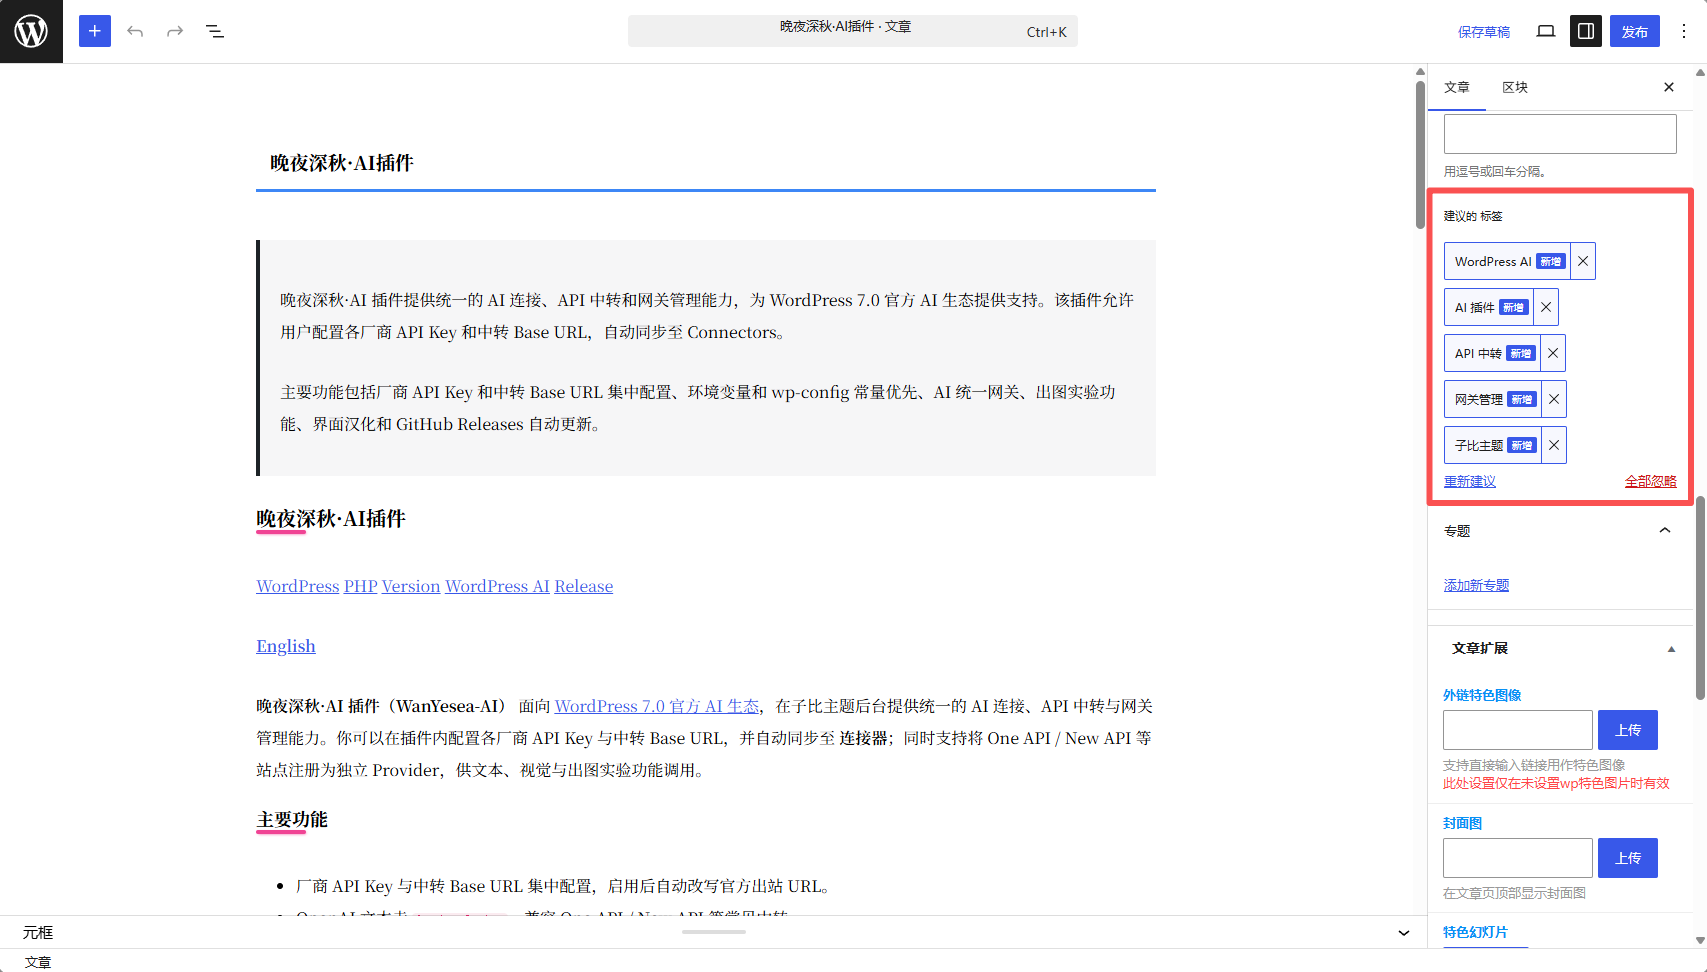Toggle the settings sidebar panel
The width and height of the screenshot is (1707, 972).
[x=1586, y=31]
